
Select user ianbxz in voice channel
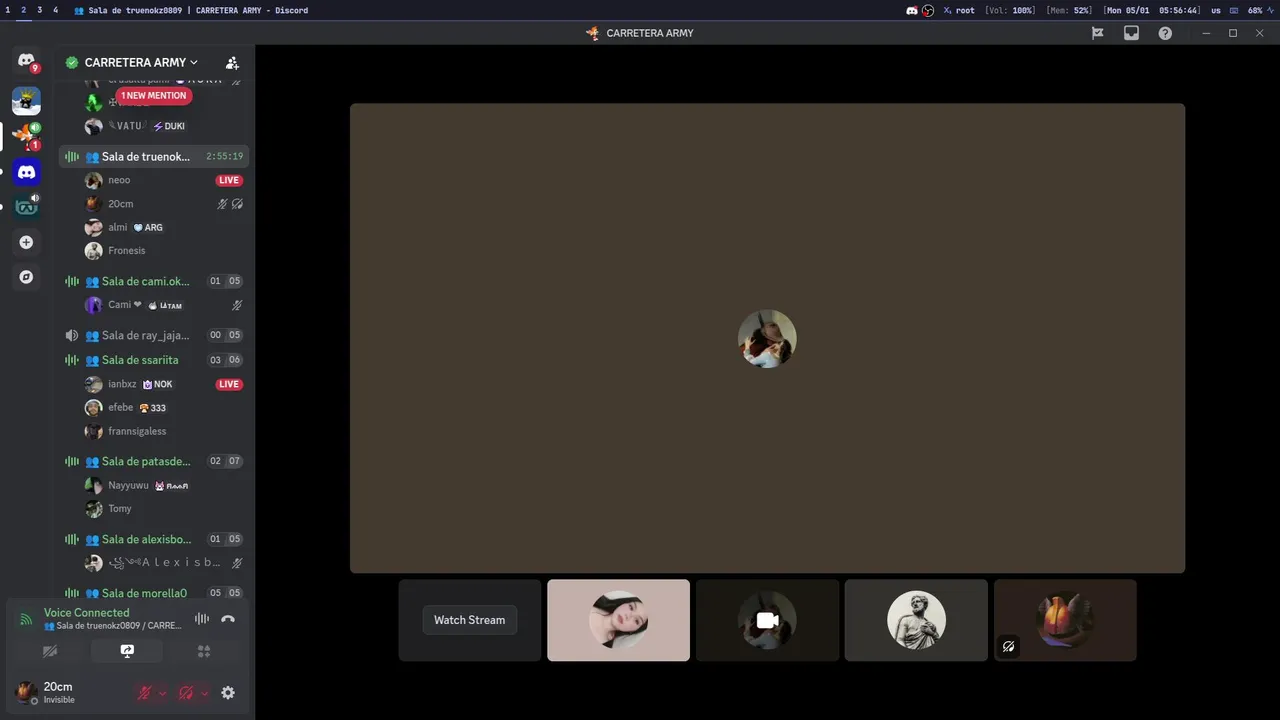click(164, 384)
